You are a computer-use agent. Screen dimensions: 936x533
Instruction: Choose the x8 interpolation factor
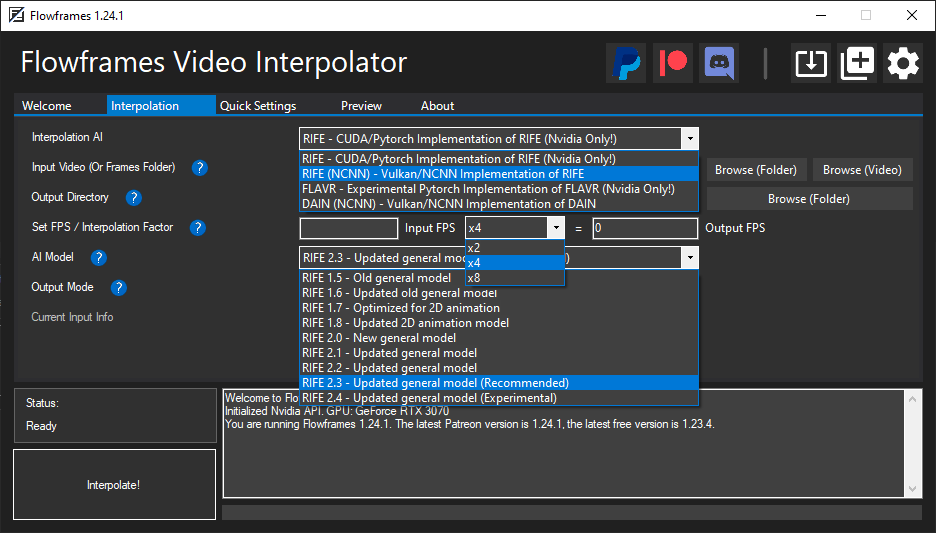(515, 278)
